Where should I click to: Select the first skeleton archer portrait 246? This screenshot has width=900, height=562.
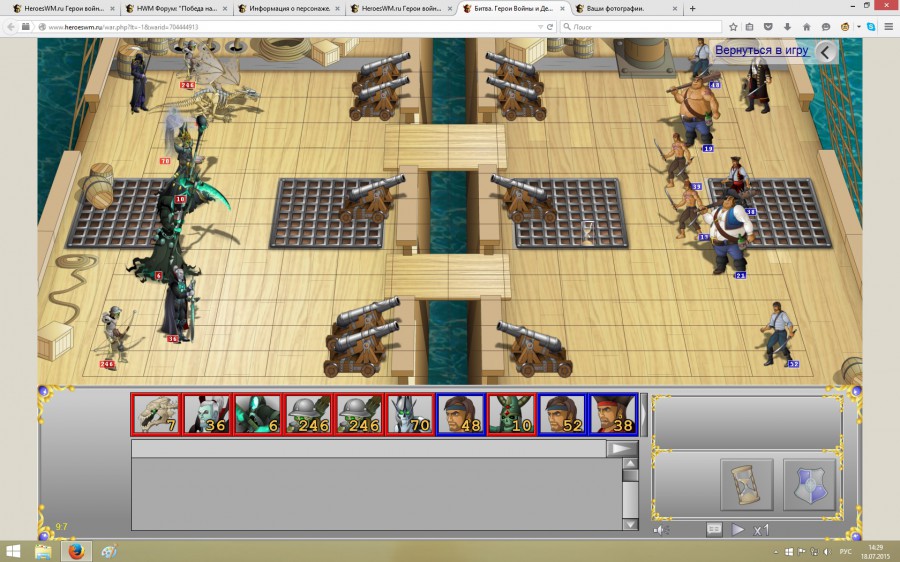tap(308, 414)
